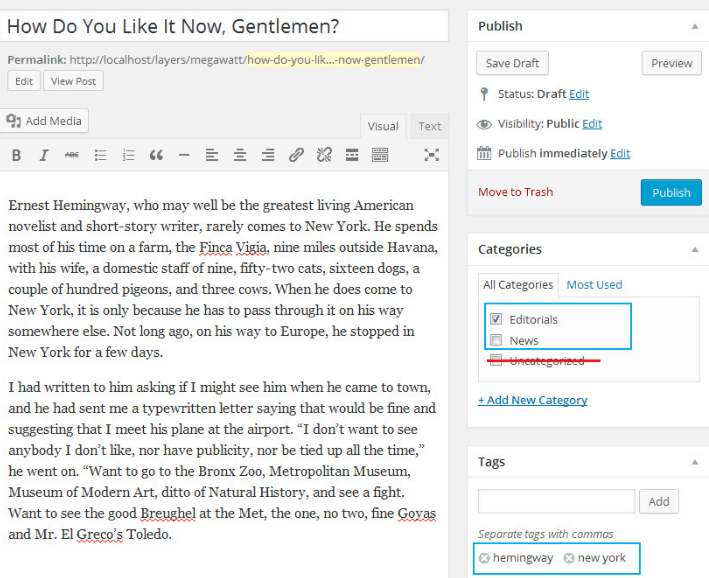Apply italic formatting to text
This screenshot has height=578, width=709.
[x=44, y=155]
